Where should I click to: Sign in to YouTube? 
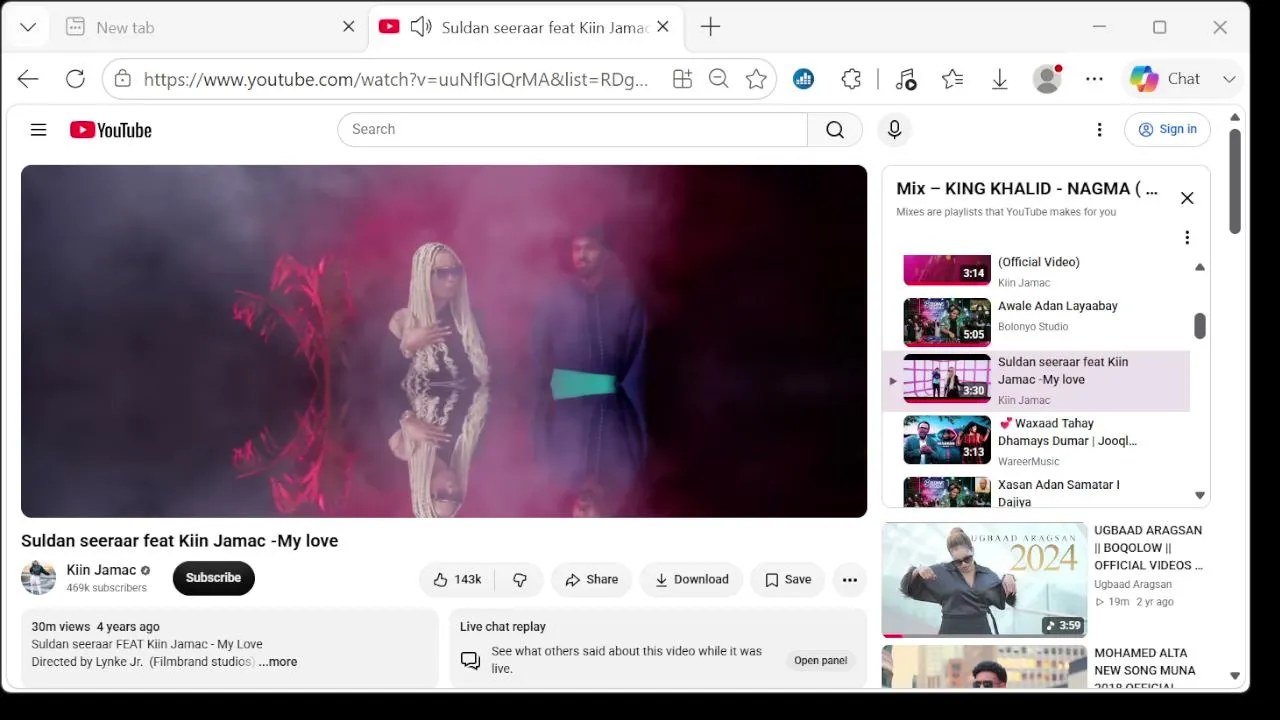click(x=1167, y=129)
